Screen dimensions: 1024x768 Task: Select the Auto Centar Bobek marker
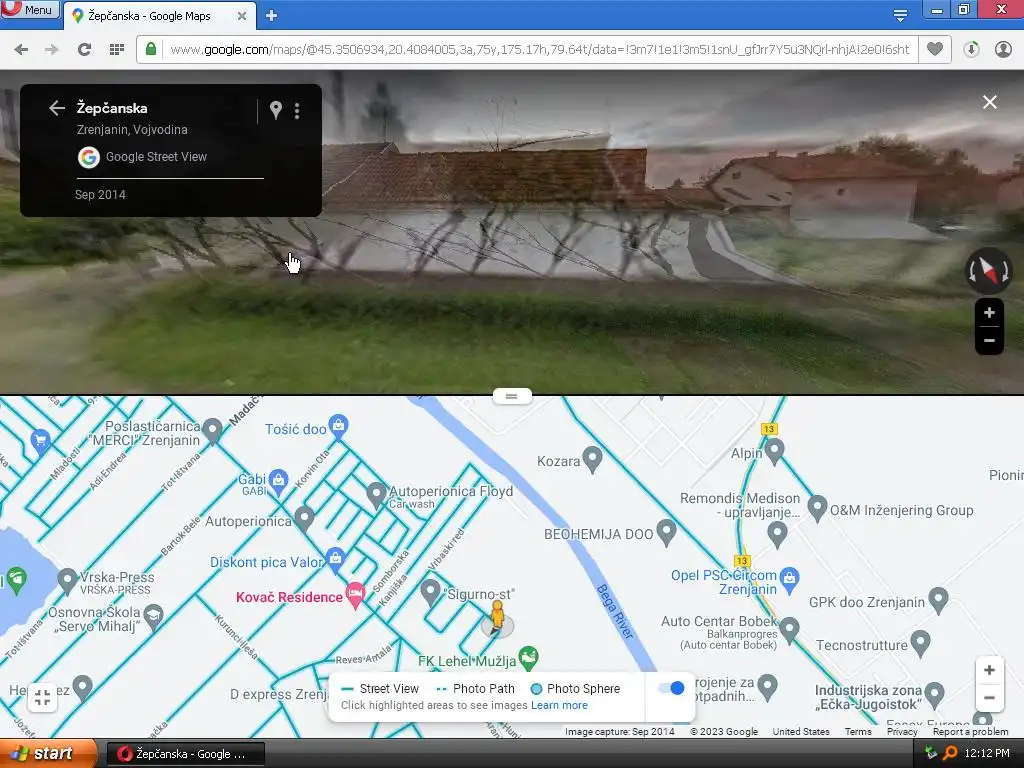point(790,630)
